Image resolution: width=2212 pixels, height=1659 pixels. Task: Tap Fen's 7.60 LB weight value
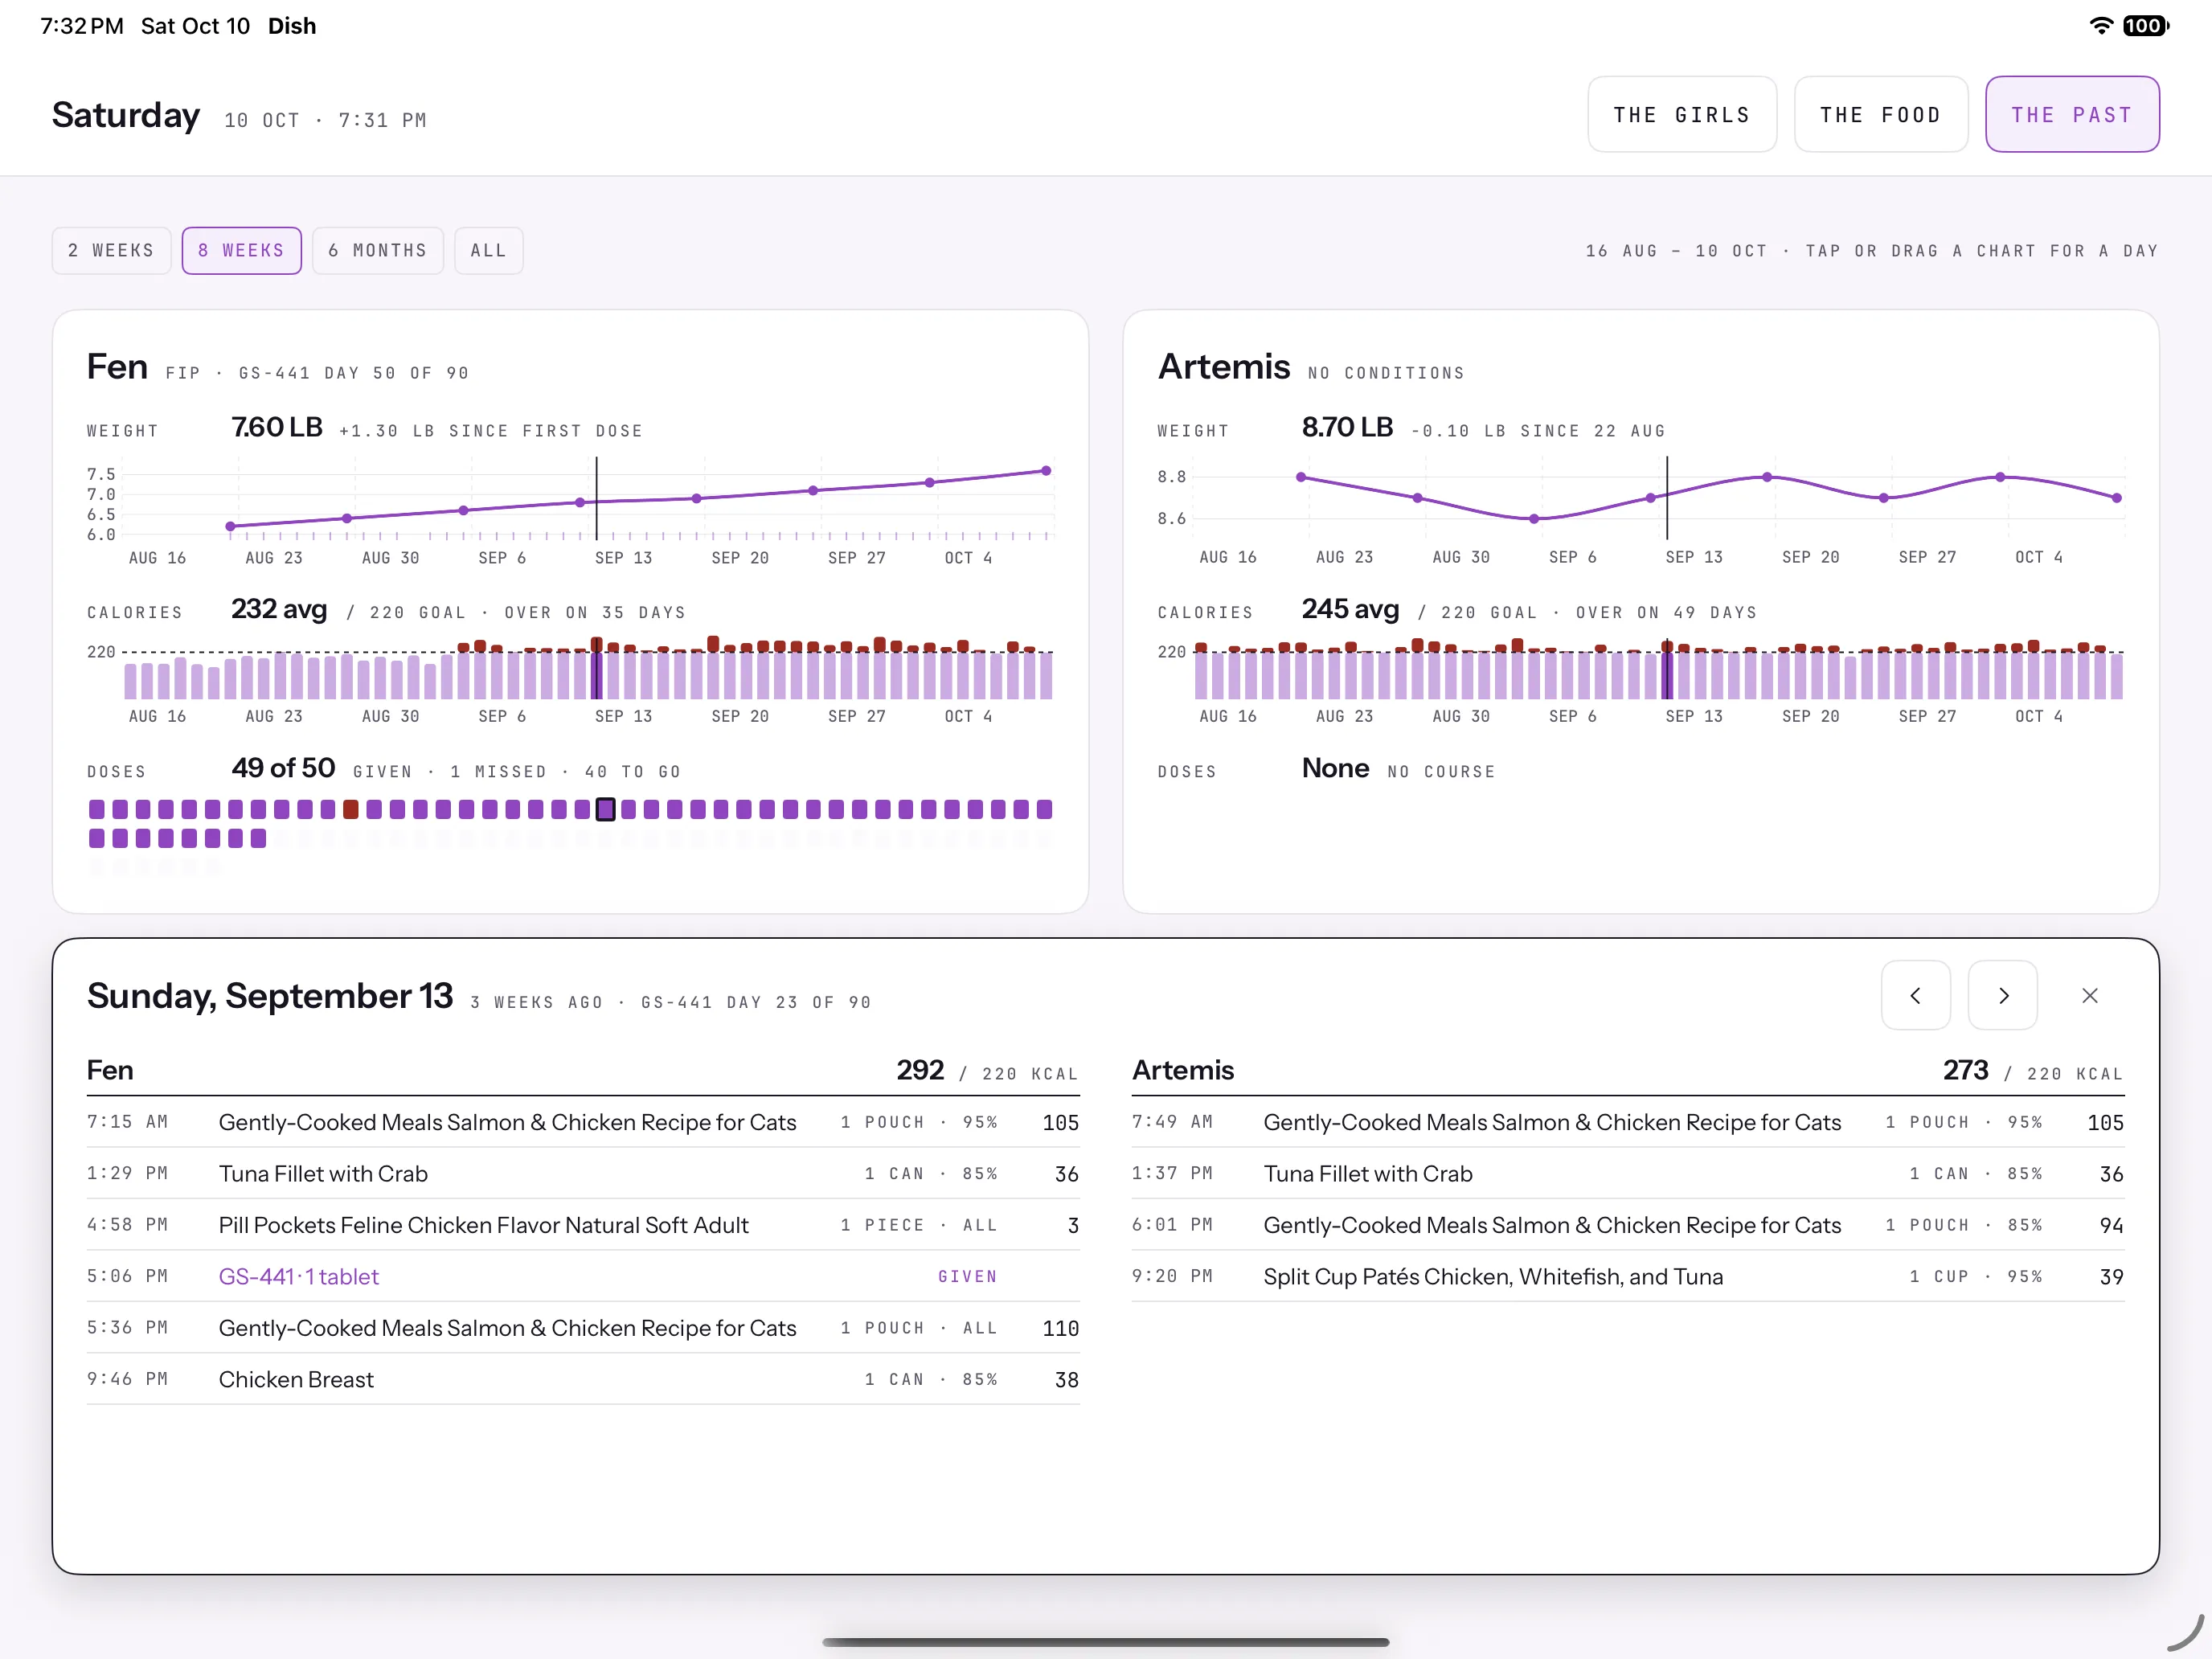[x=277, y=427]
